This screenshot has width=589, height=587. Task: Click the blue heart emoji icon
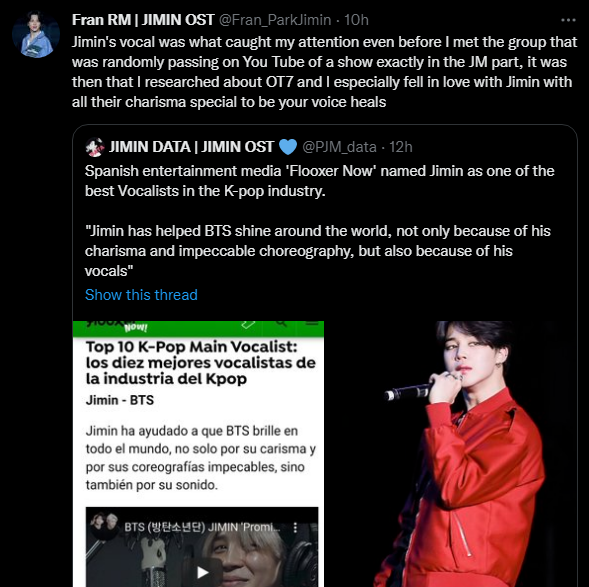tap(288, 147)
